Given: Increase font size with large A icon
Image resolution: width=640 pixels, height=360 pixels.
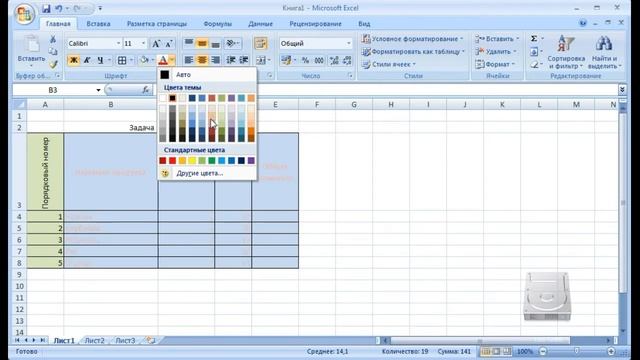Looking at the screenshot, I should point(156,43).
